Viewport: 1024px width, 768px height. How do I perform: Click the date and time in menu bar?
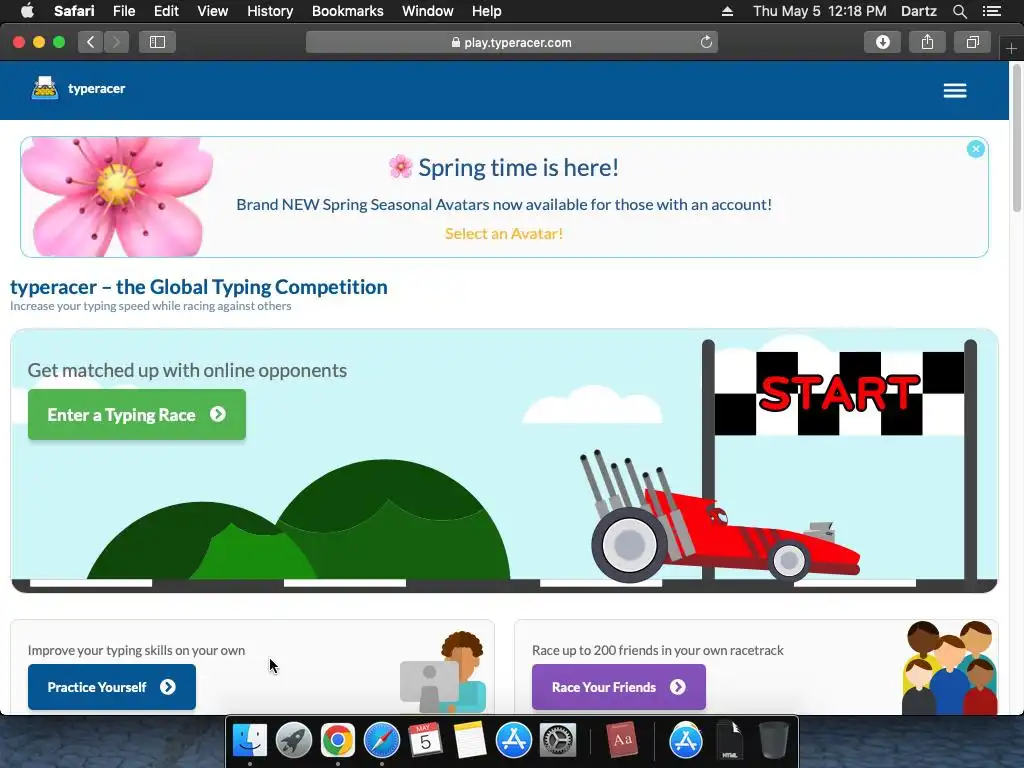coord(820,11)
